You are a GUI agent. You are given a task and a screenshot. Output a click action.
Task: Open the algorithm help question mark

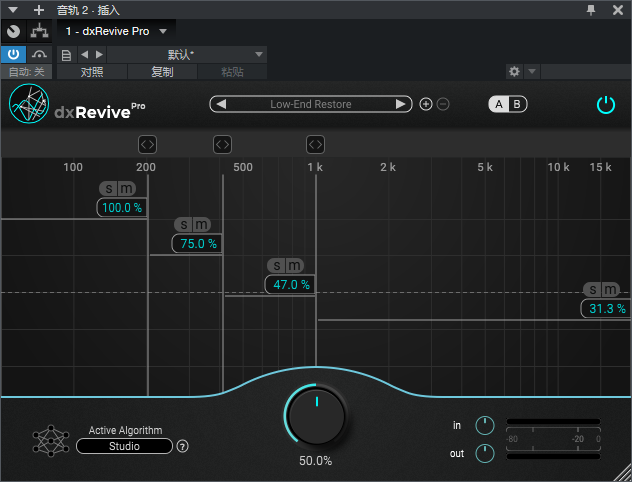tap(183, 447)
